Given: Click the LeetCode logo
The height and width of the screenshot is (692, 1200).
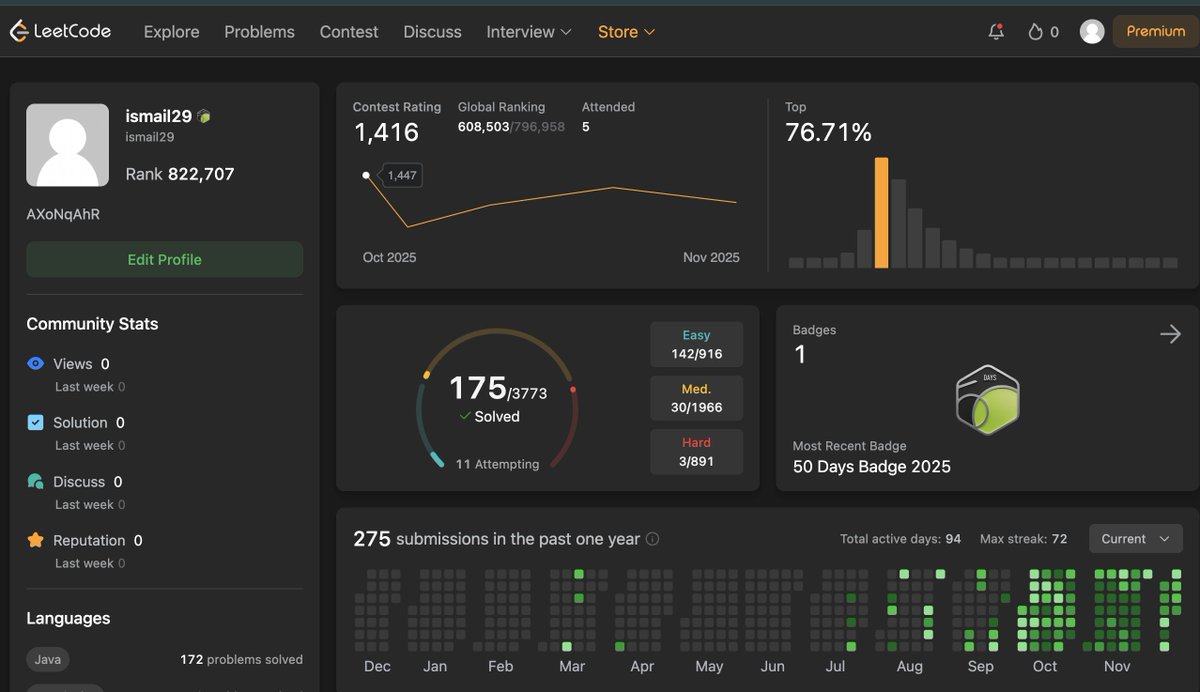Looking at the screenshot, I should [60, 32].
